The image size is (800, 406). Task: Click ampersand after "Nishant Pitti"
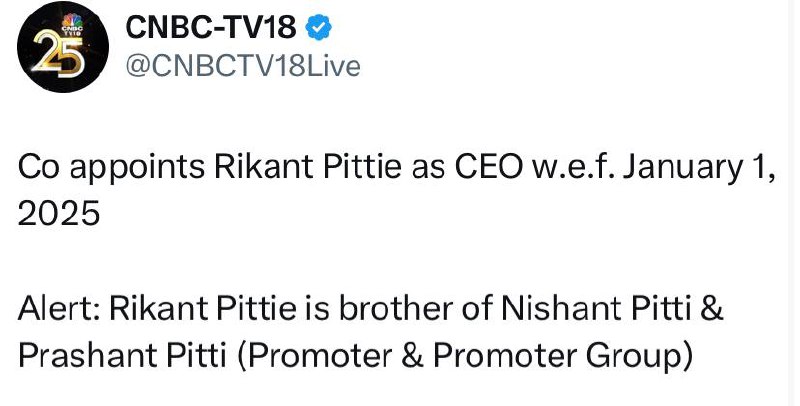coord(711,309)
